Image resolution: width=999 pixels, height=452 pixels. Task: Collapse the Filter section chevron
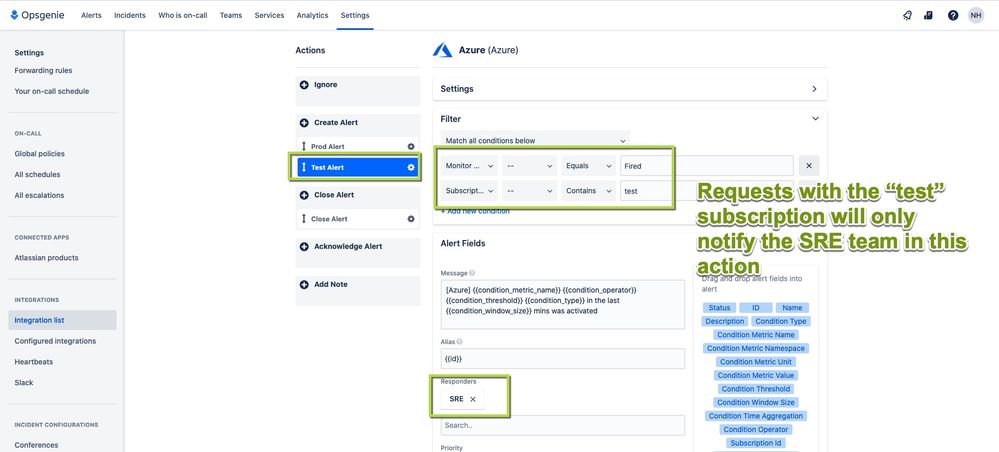pyautogui.click(x=815, y=119)
